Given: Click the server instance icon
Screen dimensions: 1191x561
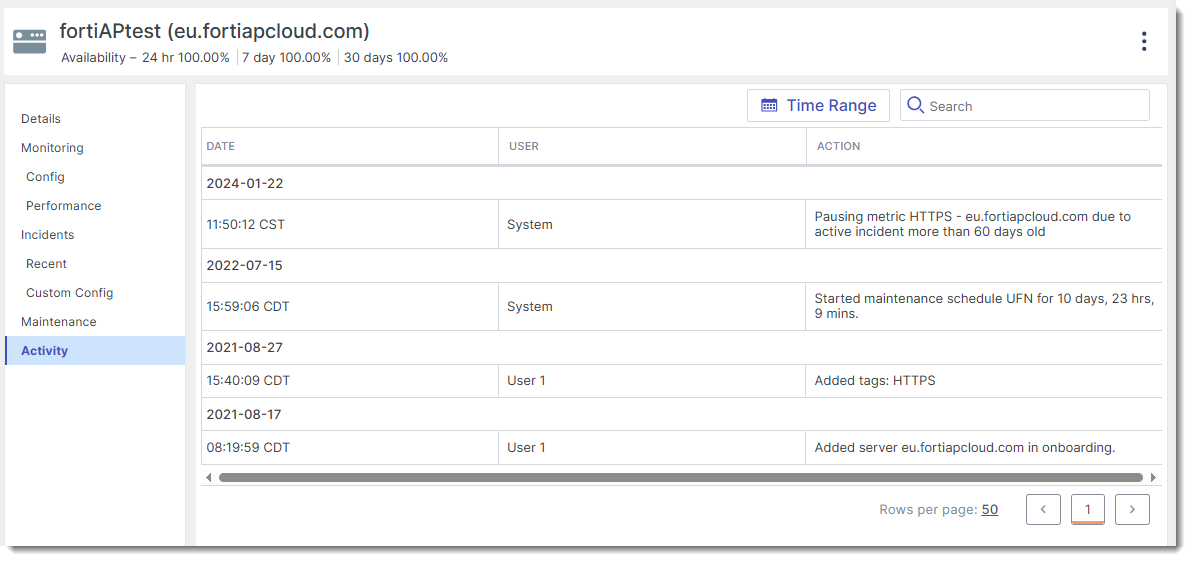Looking at the screenshot, I should (x=29, y=41).
